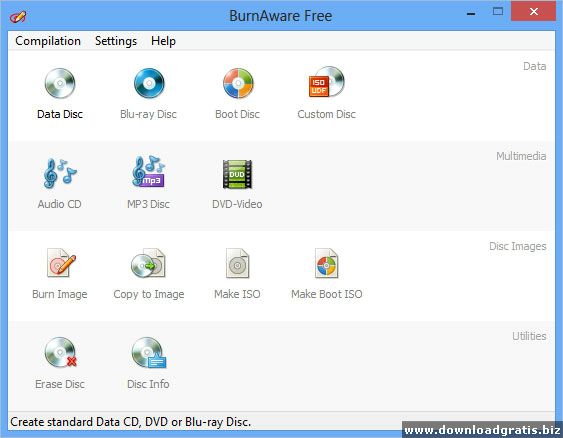Screen dimensions: 563x438
Task: Click the "Blu-ray Disc" label
Action: point(148,114)
